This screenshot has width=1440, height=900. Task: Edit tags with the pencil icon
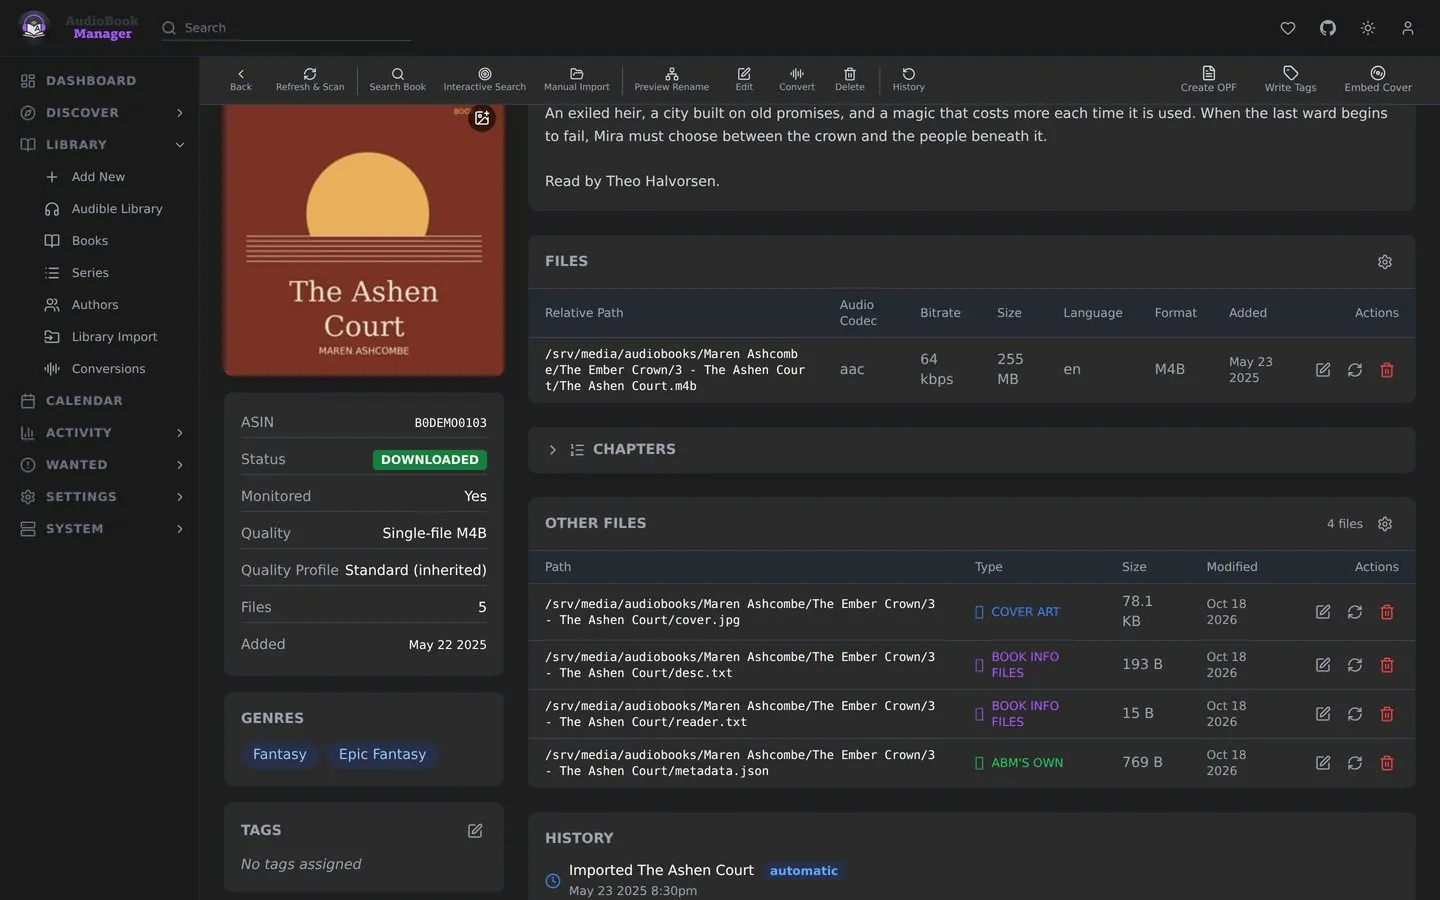475,831
